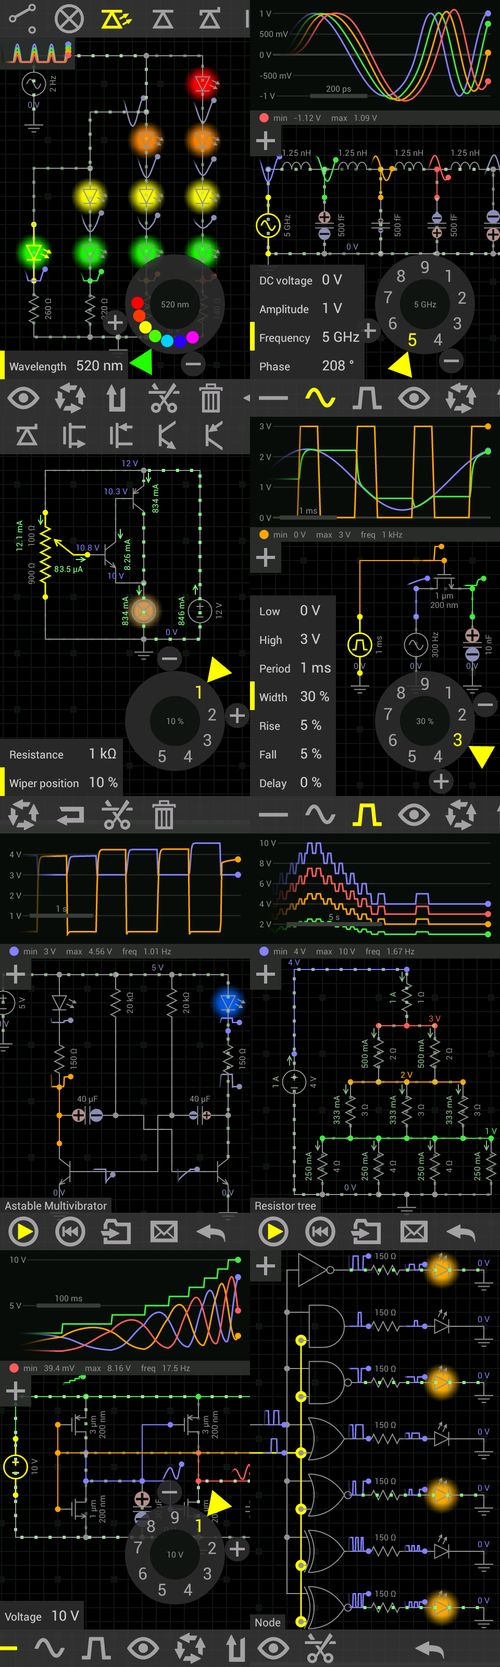Rewind the Astable Multivibrator simulation

[x=69, y=1232]
